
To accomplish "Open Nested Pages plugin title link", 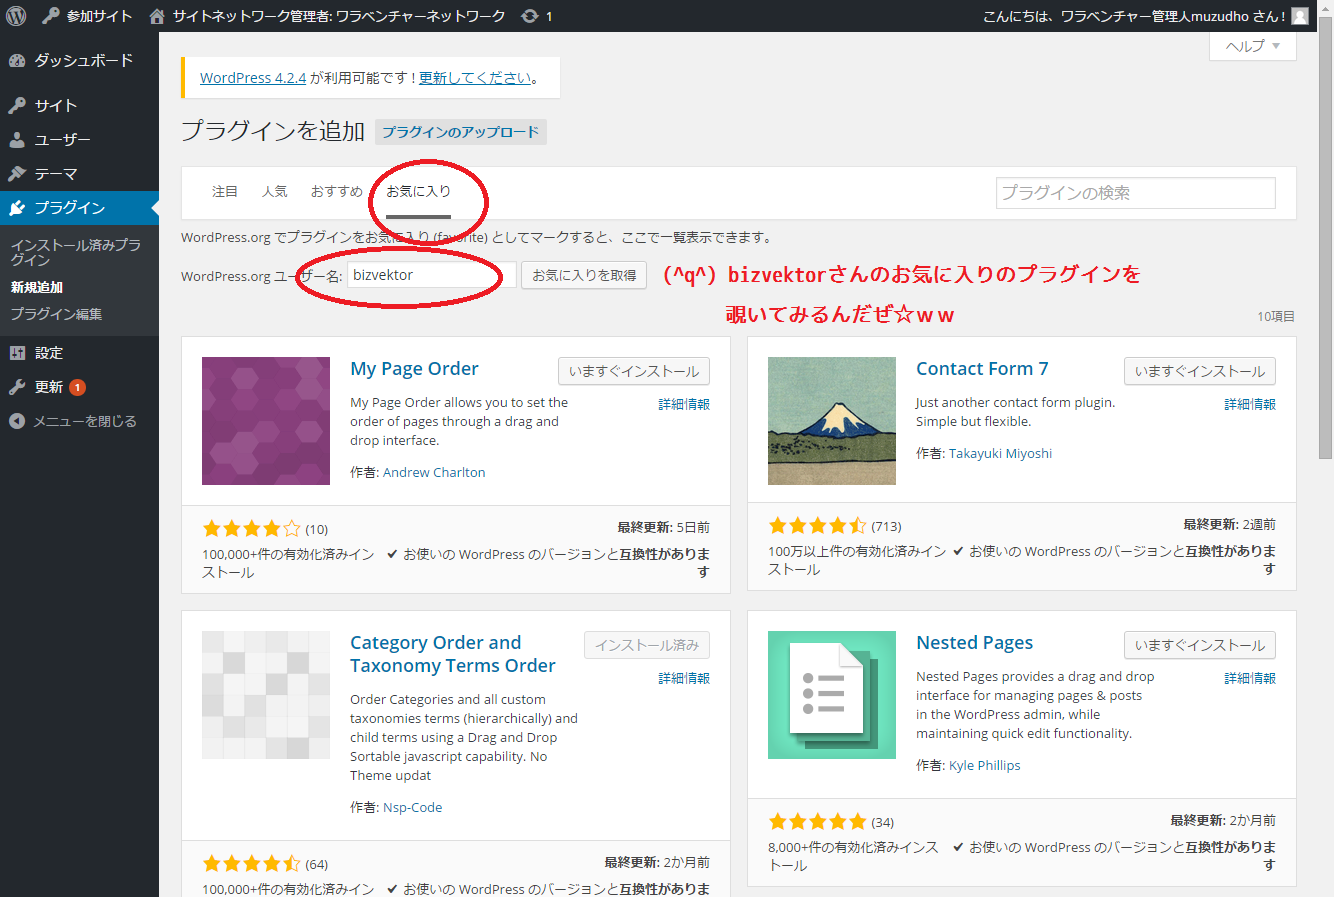I will click(974, 643).
